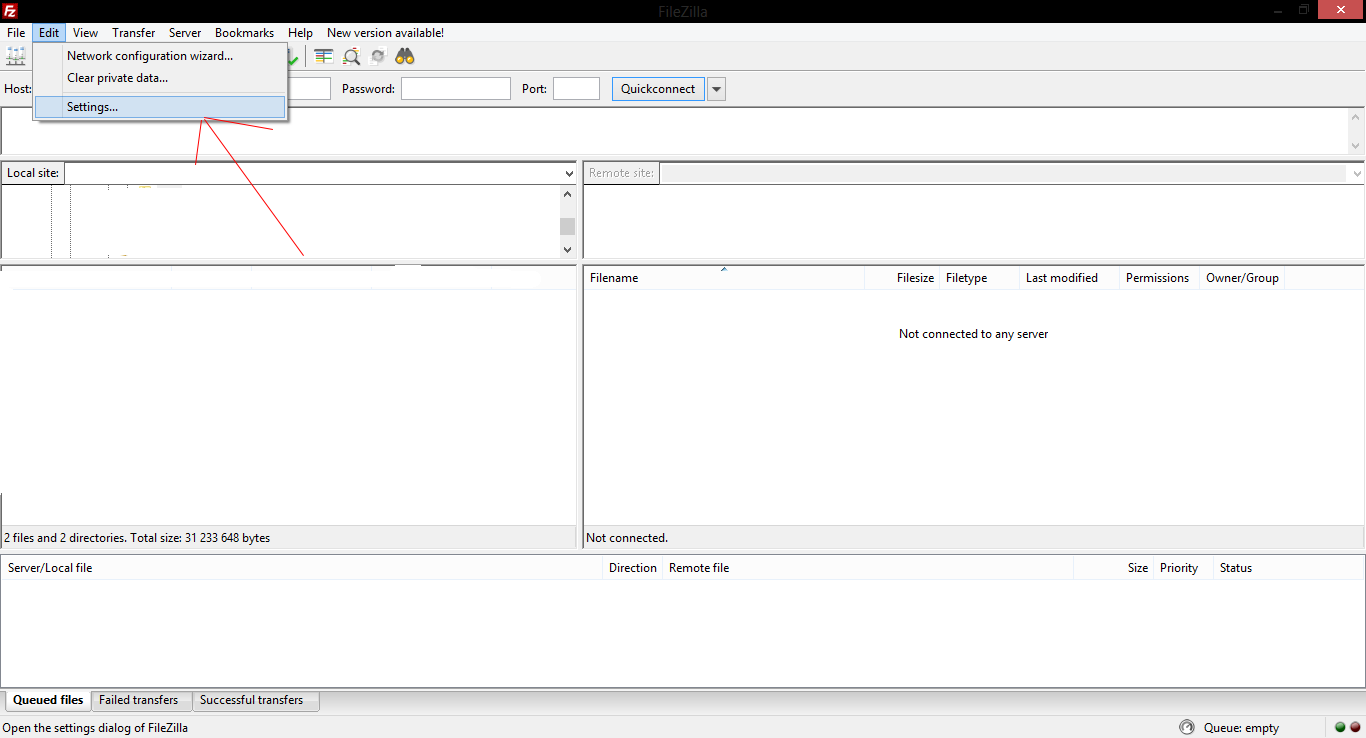
Task: Toggle synchronized browsing toolbar icon
Action: [x=378, y=57]
